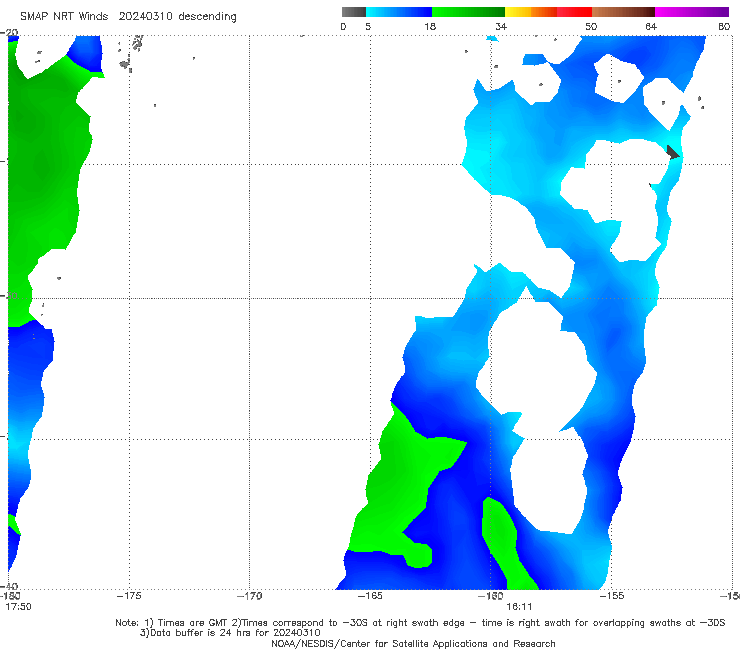Click the longitude label '-155'
Image resolution: width=740 pixels, height=650 pixels.
(612, 596)
